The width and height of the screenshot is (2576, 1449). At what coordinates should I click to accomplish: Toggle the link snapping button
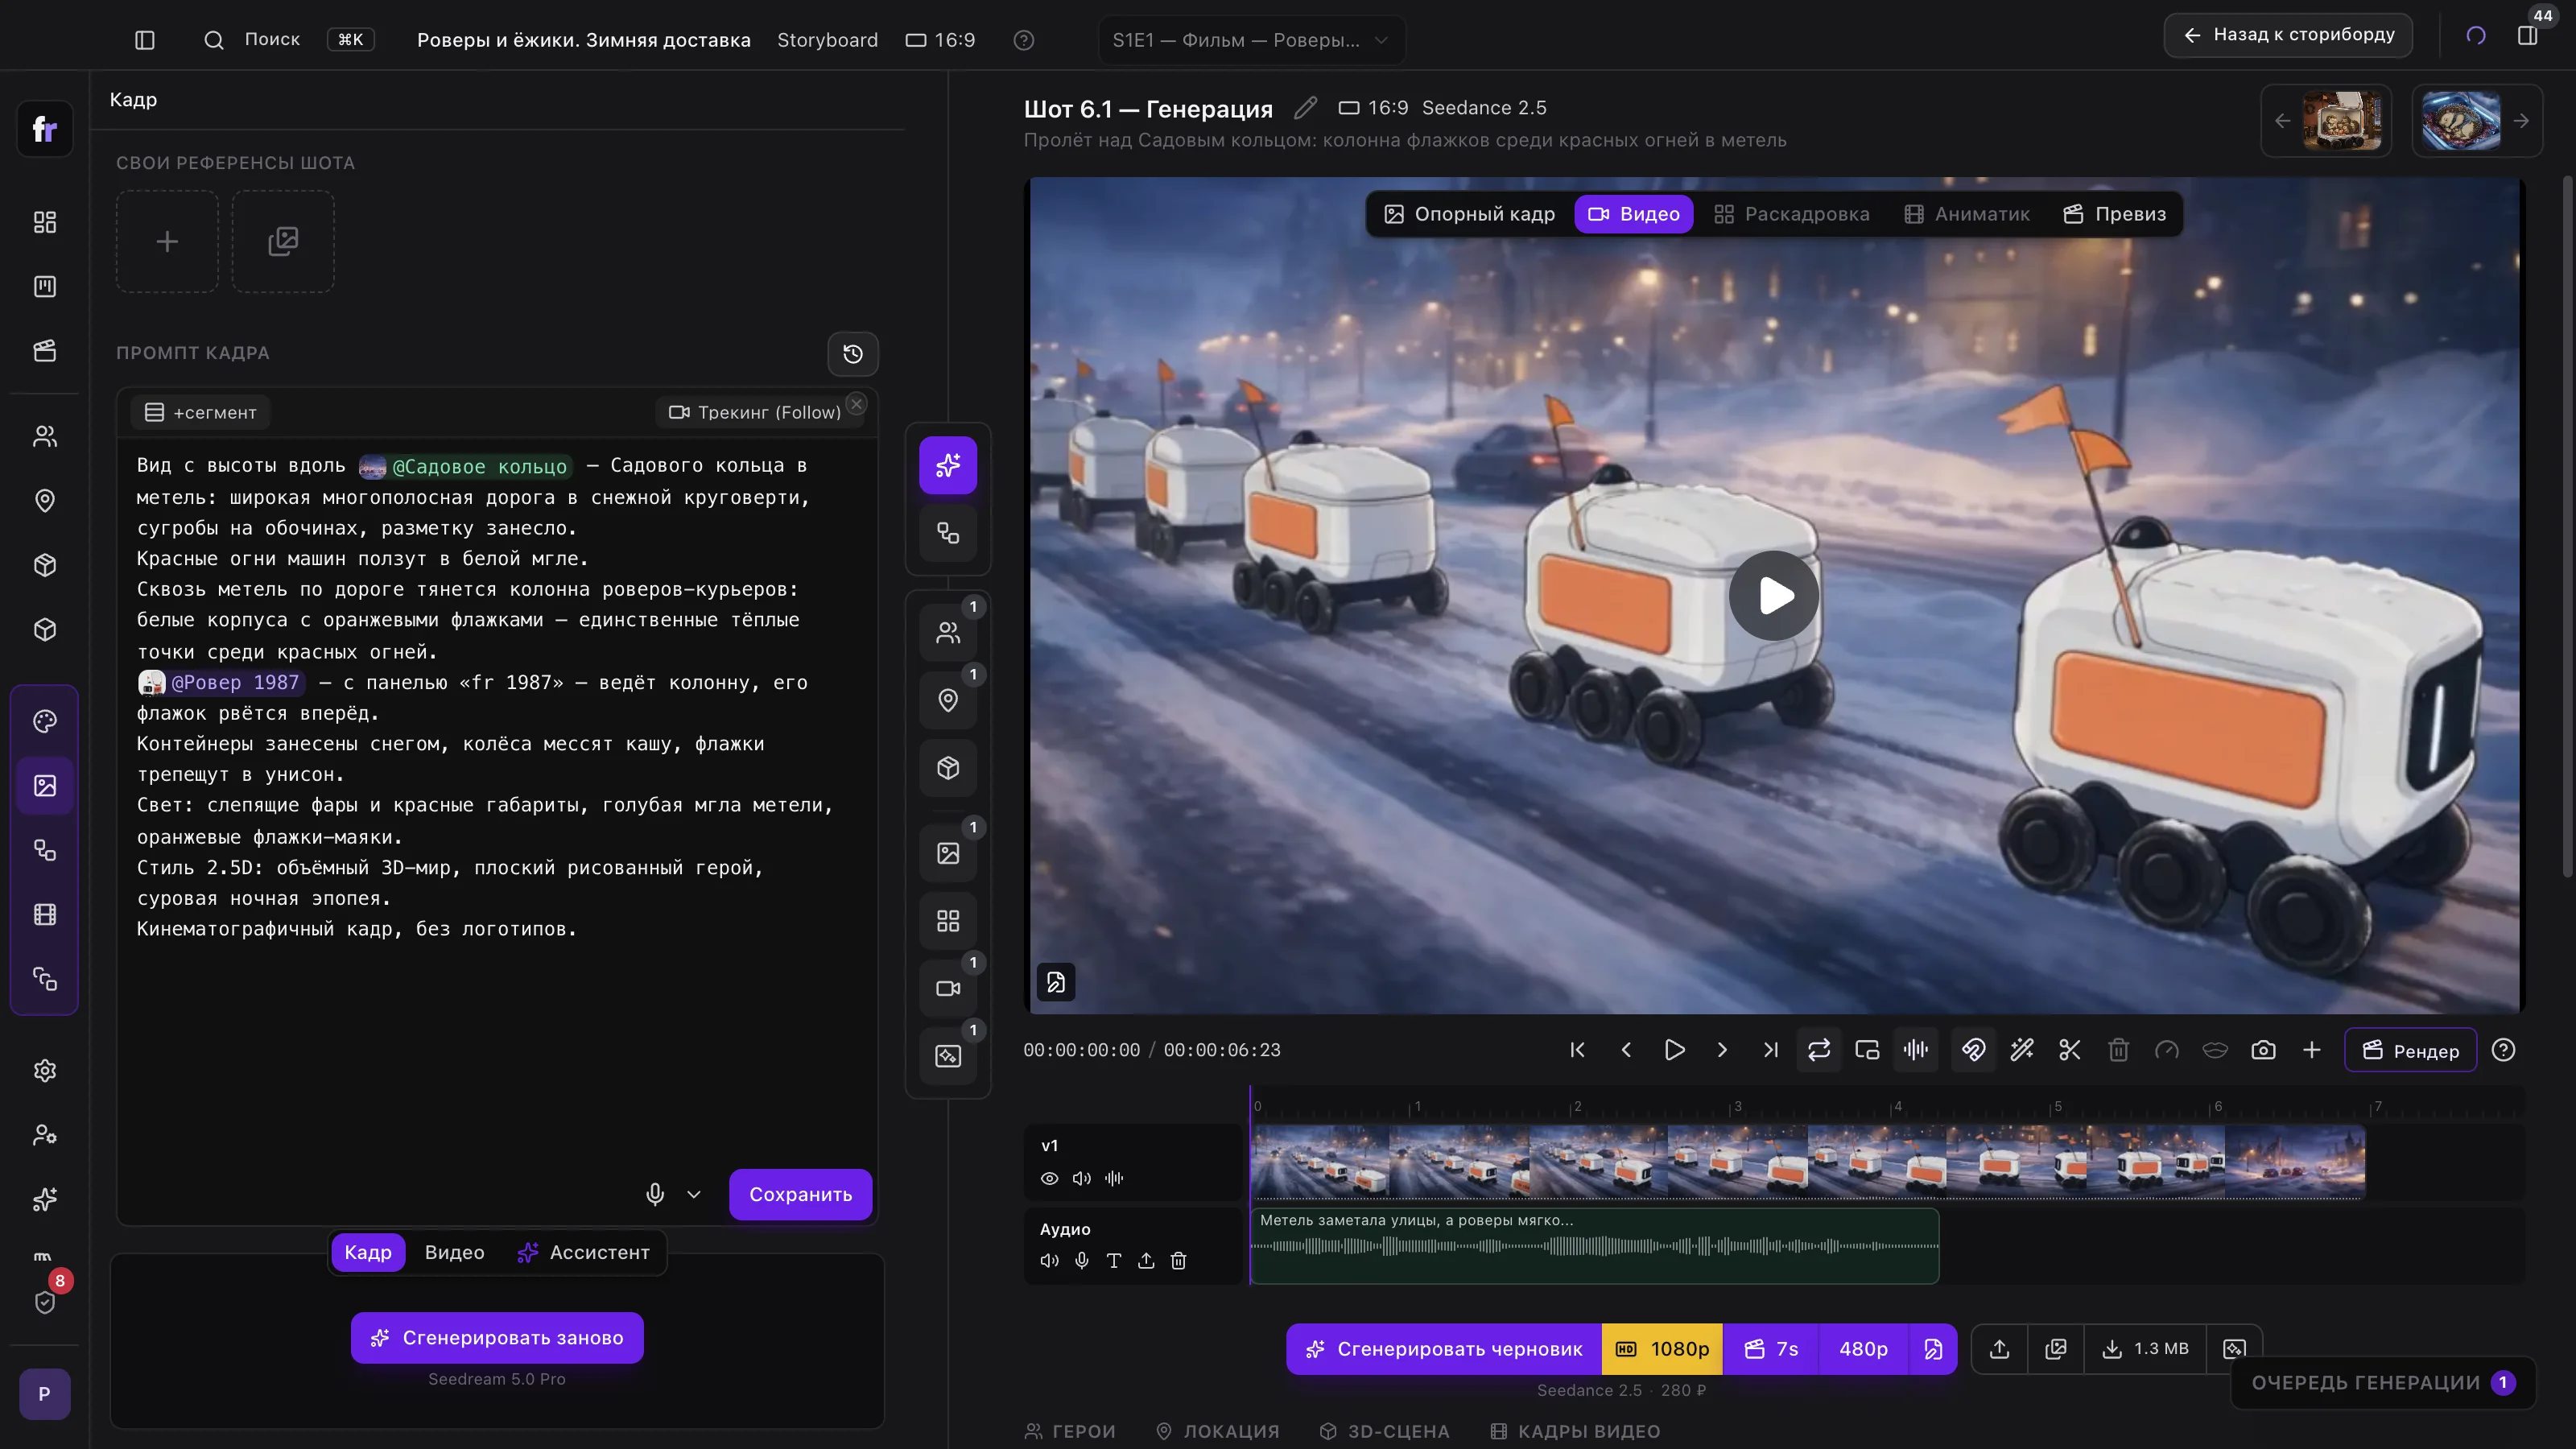click(1973, 1050)
